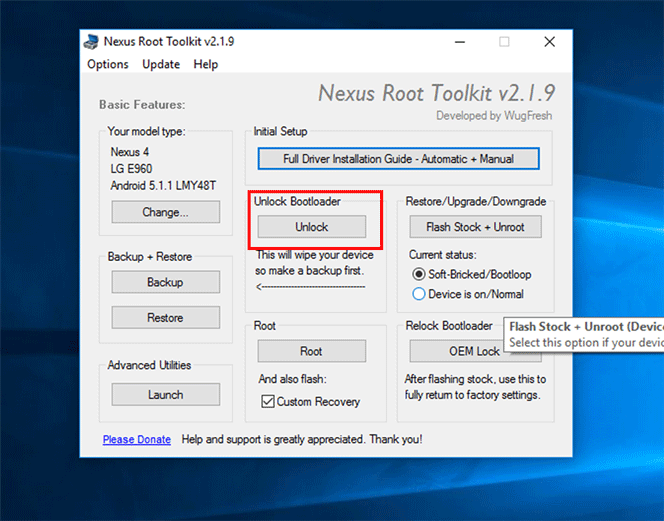Click the OEM Lock button
The width and height of the screenshot is (664, 521).
[474, 351]
